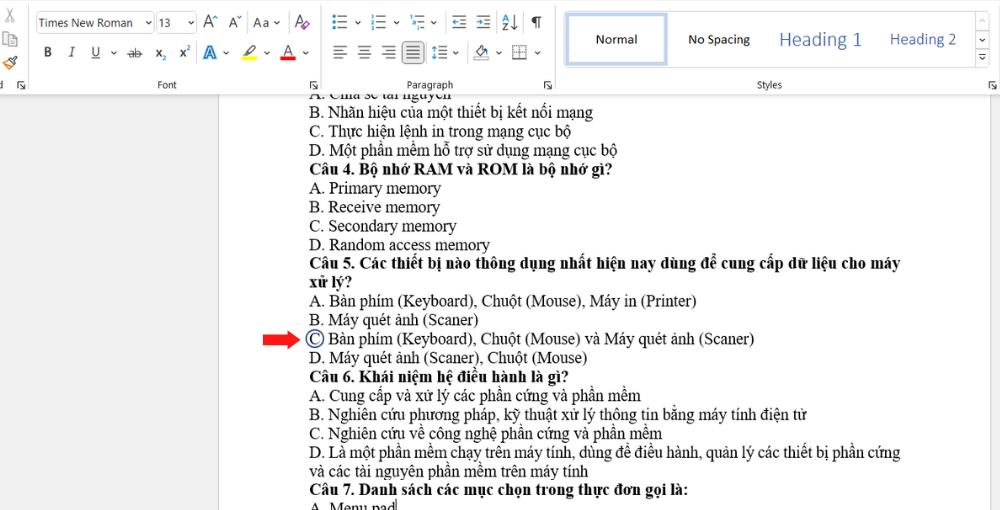The image size is (1000, 510).
Task: Apply a multilevel list
Action: (417, 22)
